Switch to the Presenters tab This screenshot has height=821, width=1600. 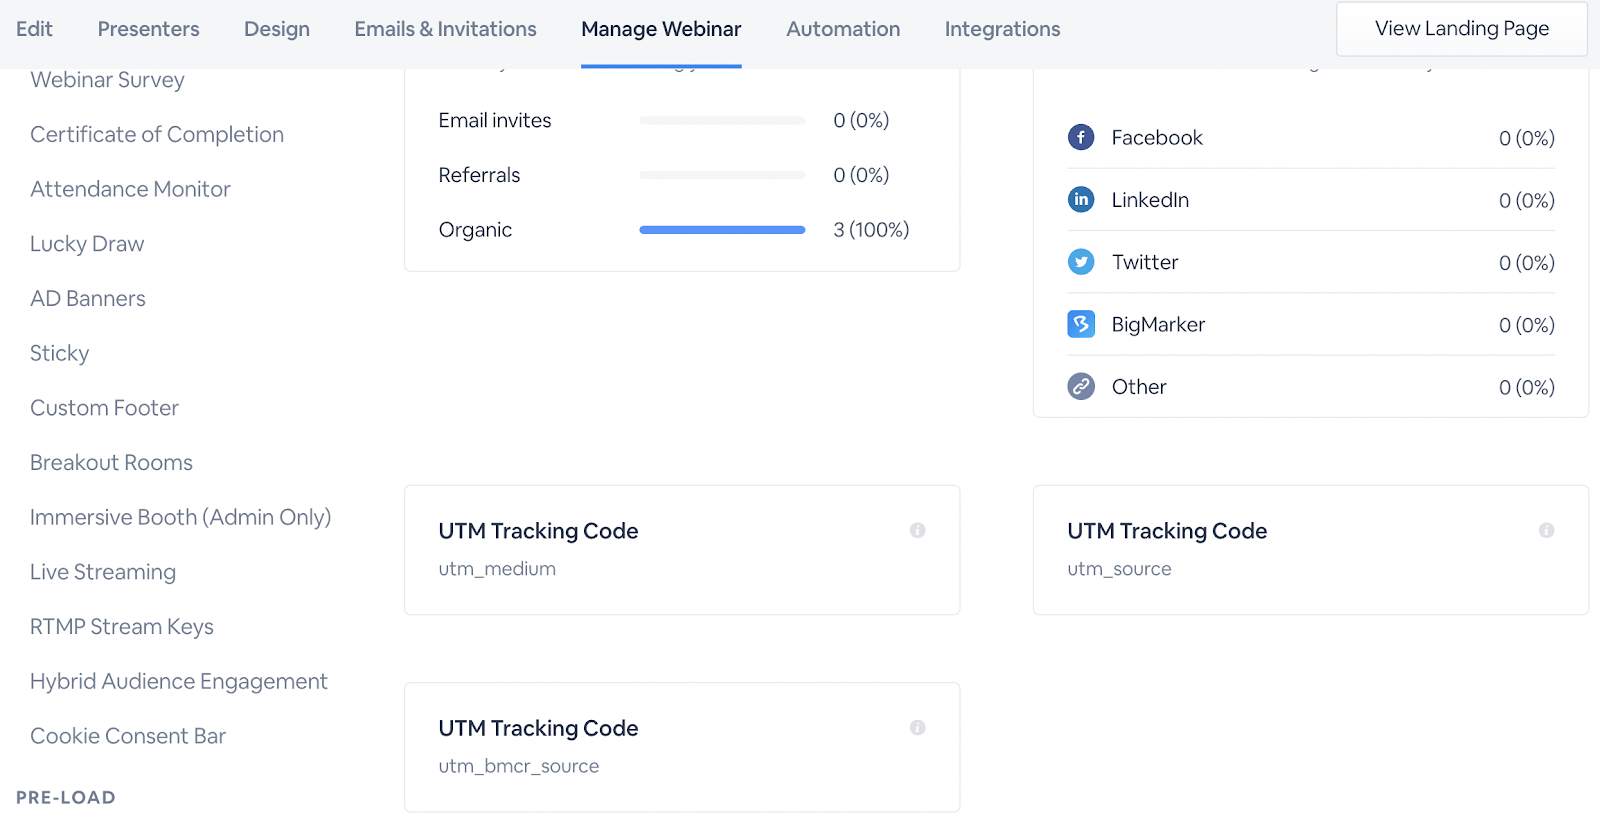pyautogui.click(x=148, y=29)
